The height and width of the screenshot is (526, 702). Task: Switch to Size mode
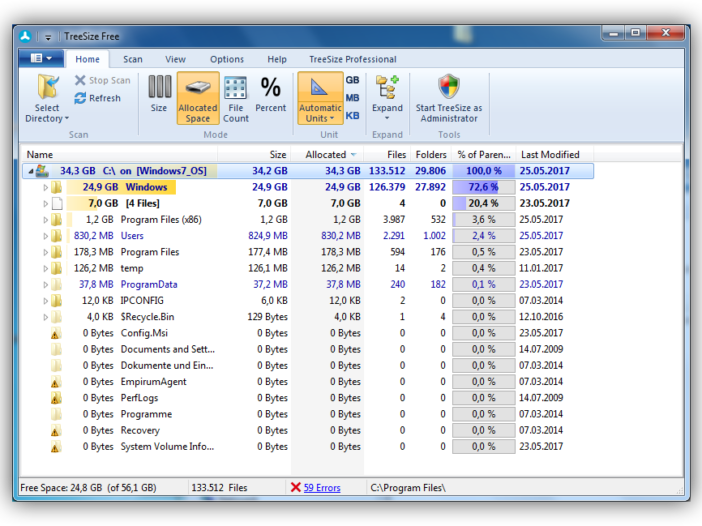tap(159, 93)
